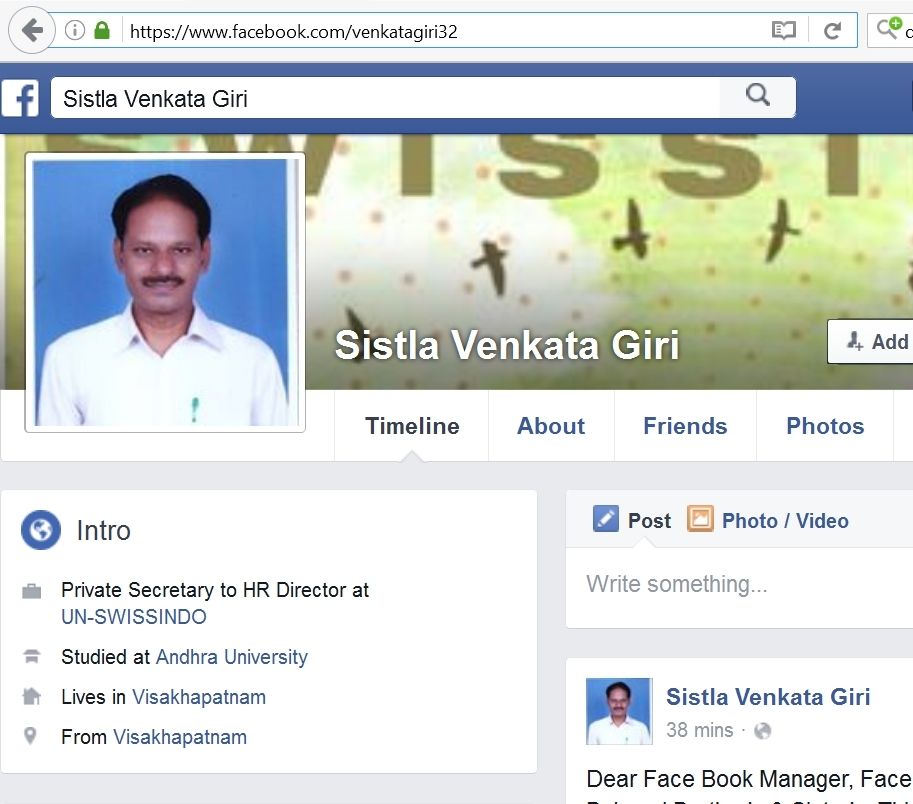Open the site information (i) icon
The image size is (913, 804).
[75, 30]
